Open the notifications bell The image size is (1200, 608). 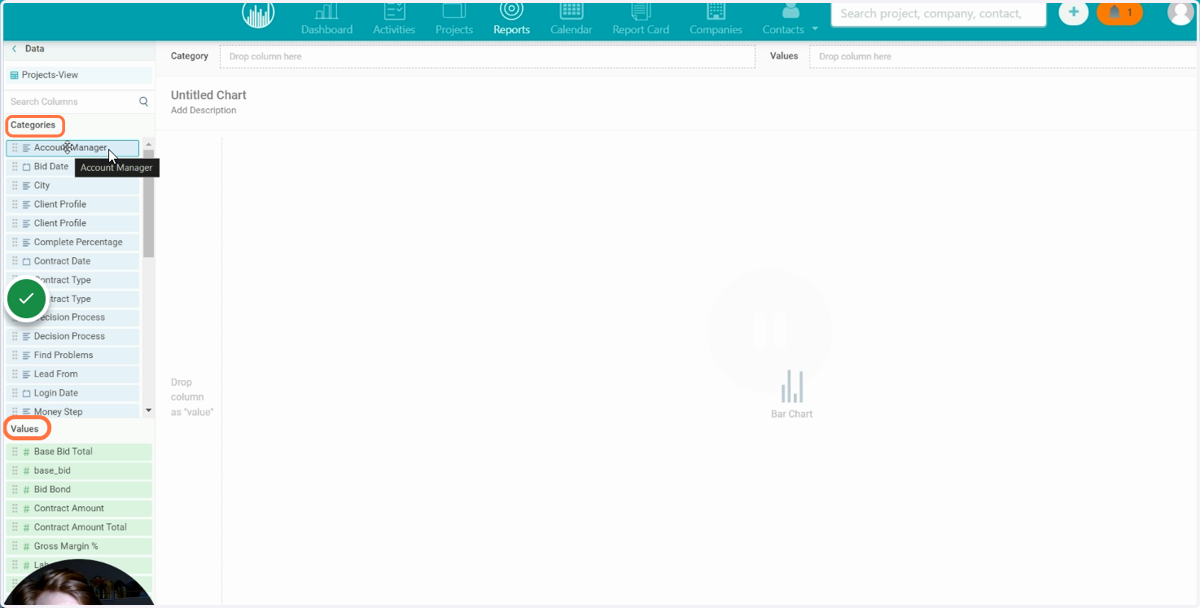point(1119,13)
